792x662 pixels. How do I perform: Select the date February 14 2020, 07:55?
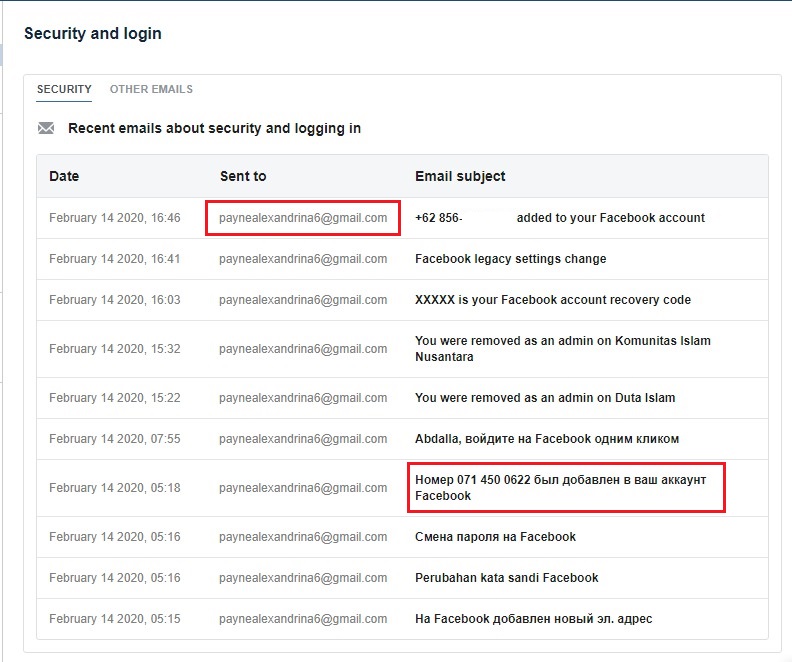click(x=115, y=439)
